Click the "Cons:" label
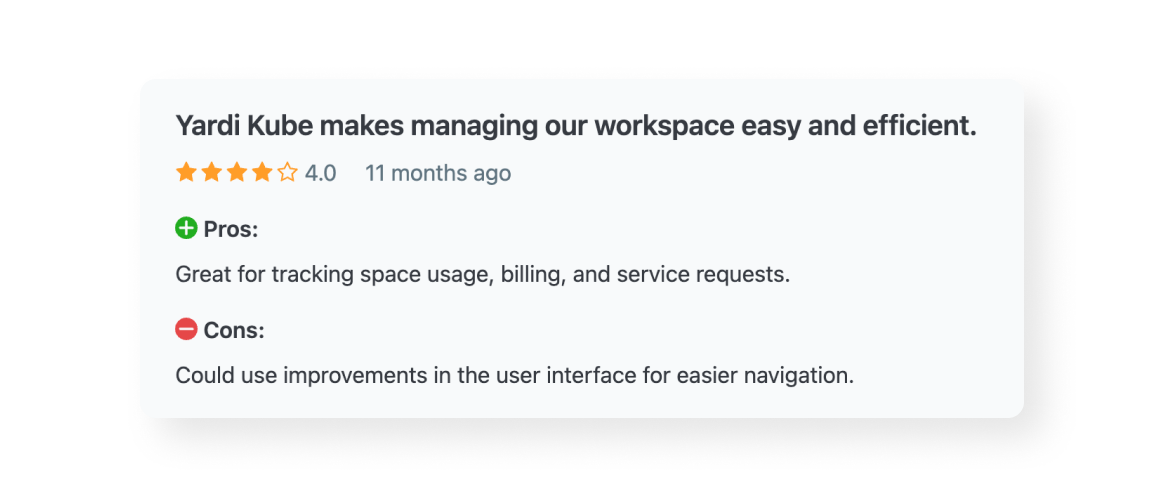The width and height of the screenshot is (1164, 497). tap(234, 330)
